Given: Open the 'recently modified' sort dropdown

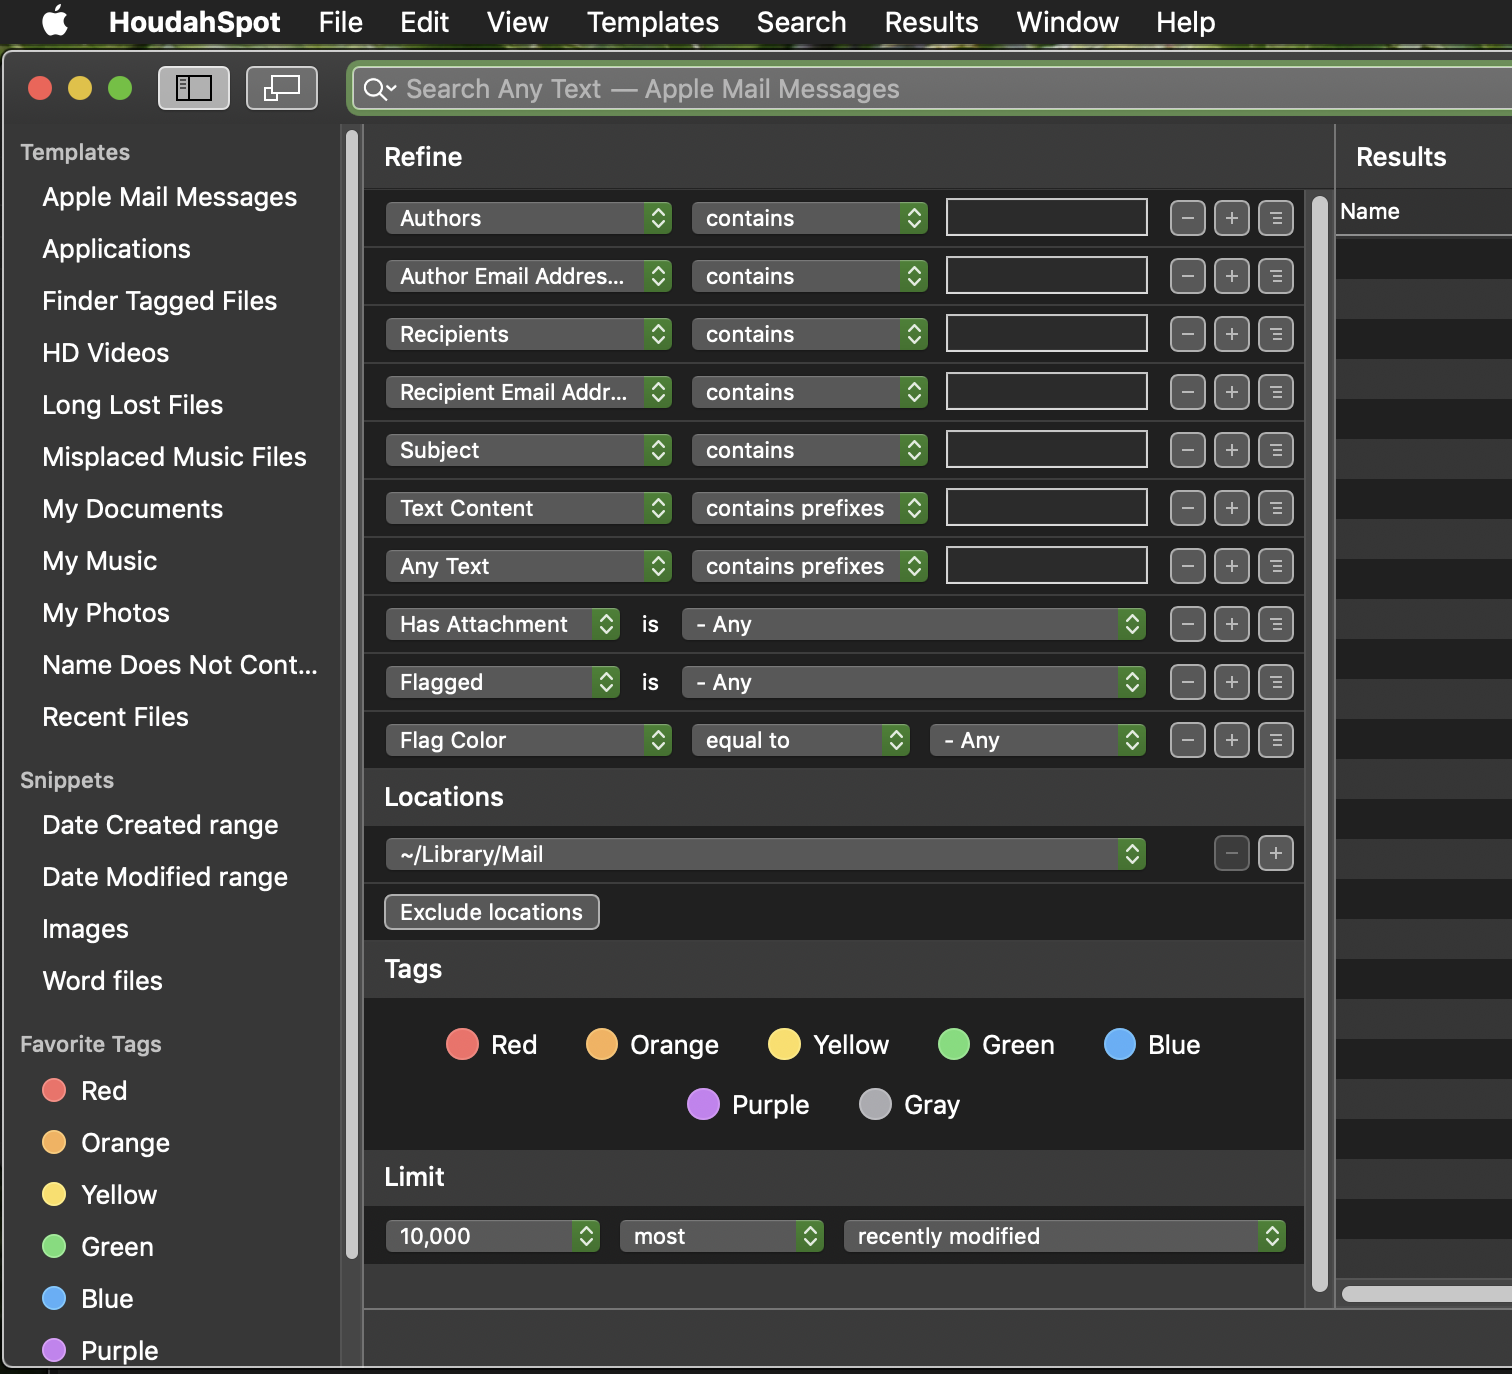Looking at the screenshot, I should point(1065,1236).
